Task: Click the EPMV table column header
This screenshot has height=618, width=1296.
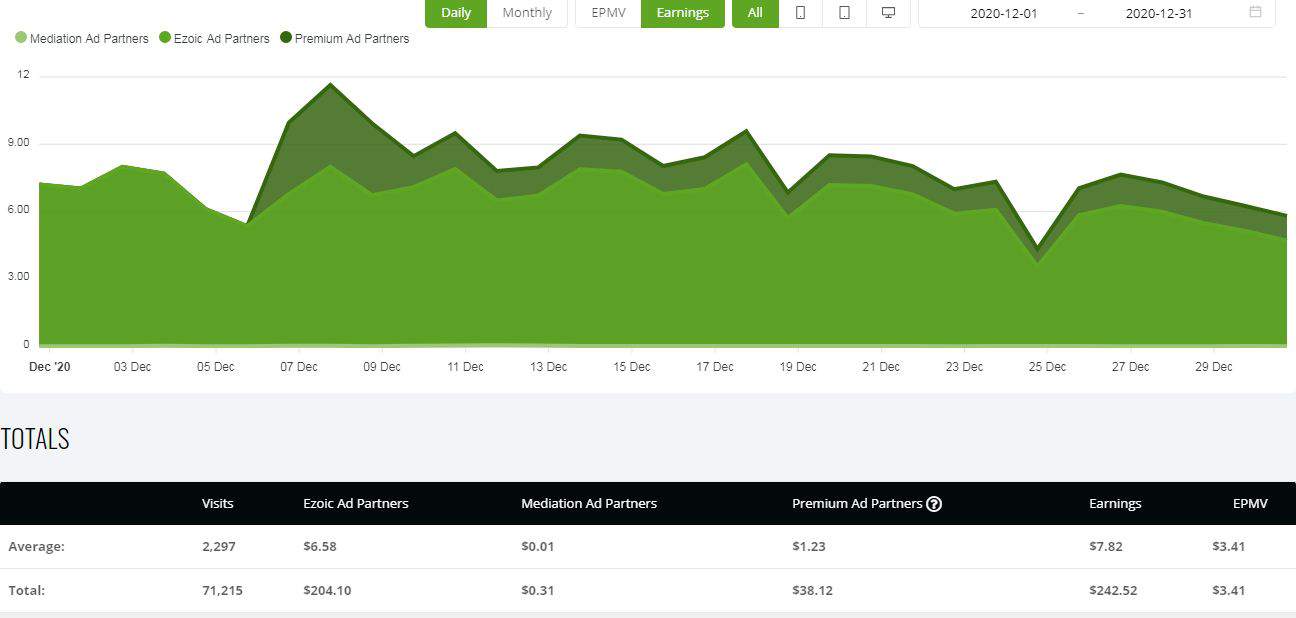Action: (x=1250, y=504)
